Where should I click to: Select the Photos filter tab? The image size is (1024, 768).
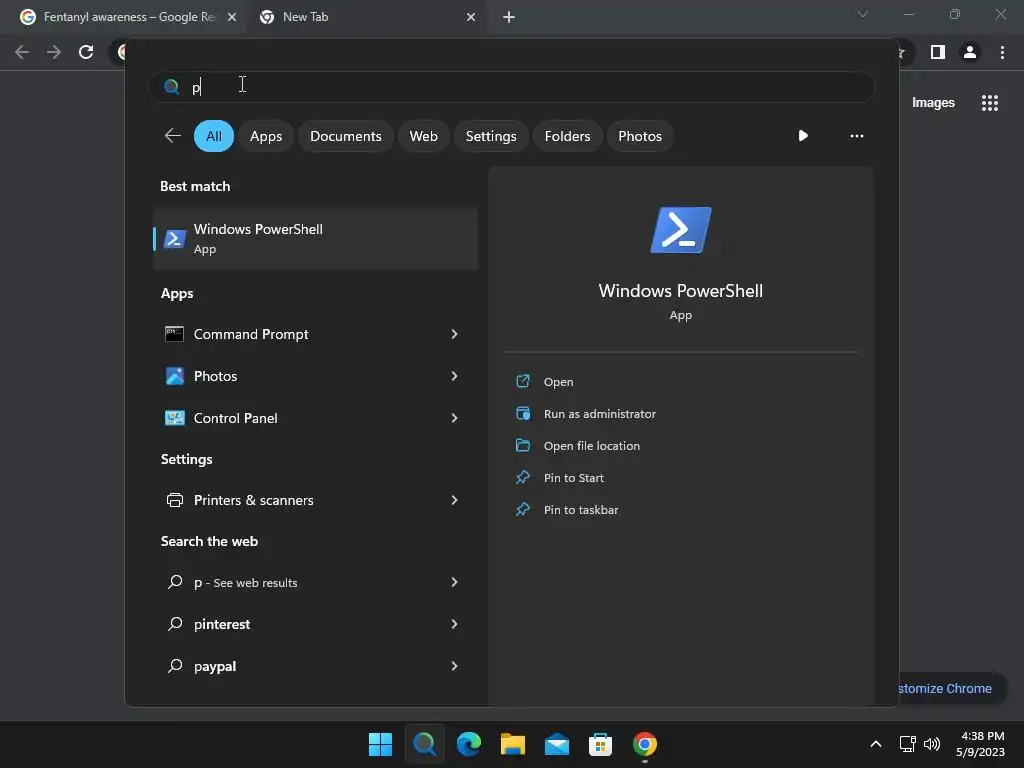[640, 136]
